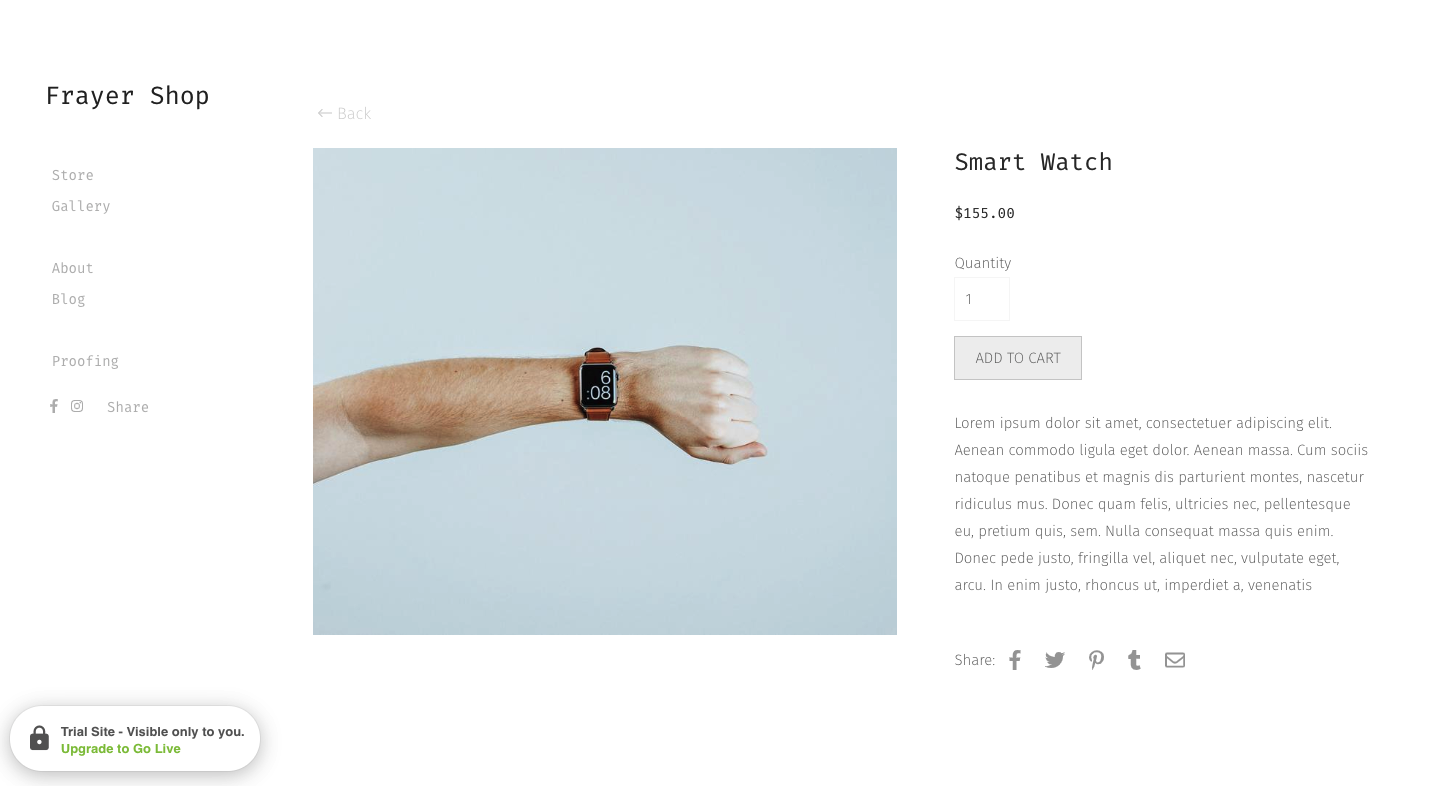Add Smart Watch to cart
Image resolution: width=1439 pixels, height=786 pixels.
tap(1018, 358)
